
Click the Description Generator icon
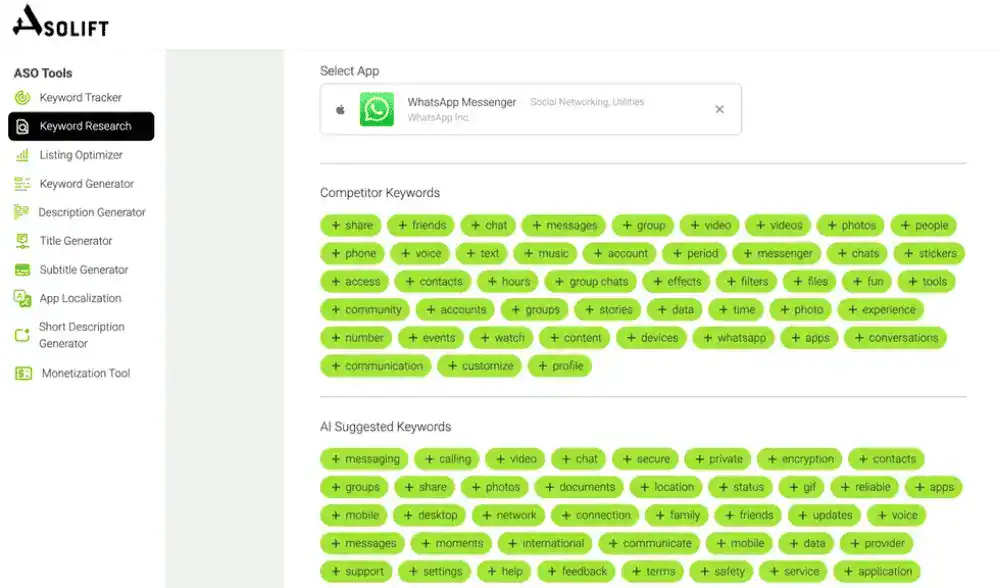(21, 212)
